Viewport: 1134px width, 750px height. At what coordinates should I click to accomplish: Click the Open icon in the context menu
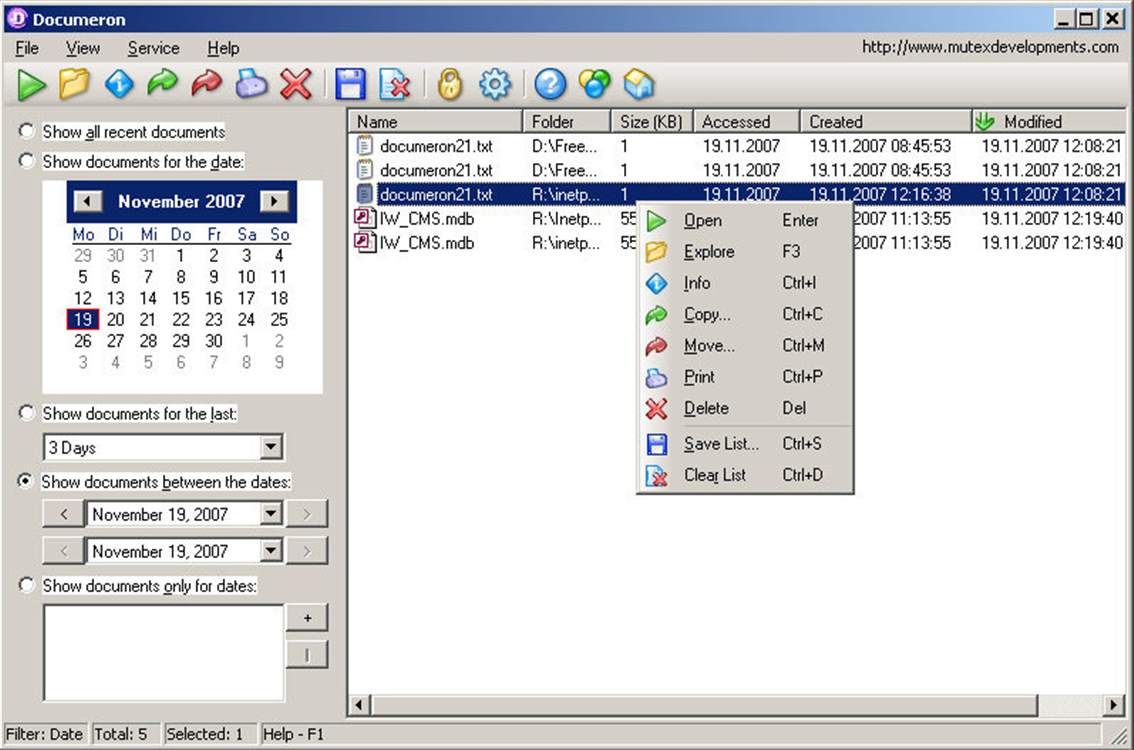point(657,221)
